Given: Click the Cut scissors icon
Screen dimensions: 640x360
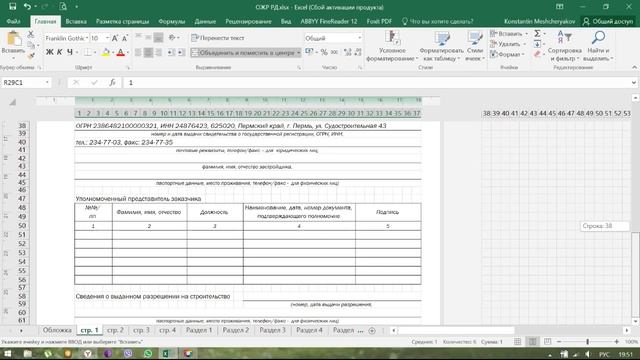Looking at the screenshot, I should click(31, 35).
